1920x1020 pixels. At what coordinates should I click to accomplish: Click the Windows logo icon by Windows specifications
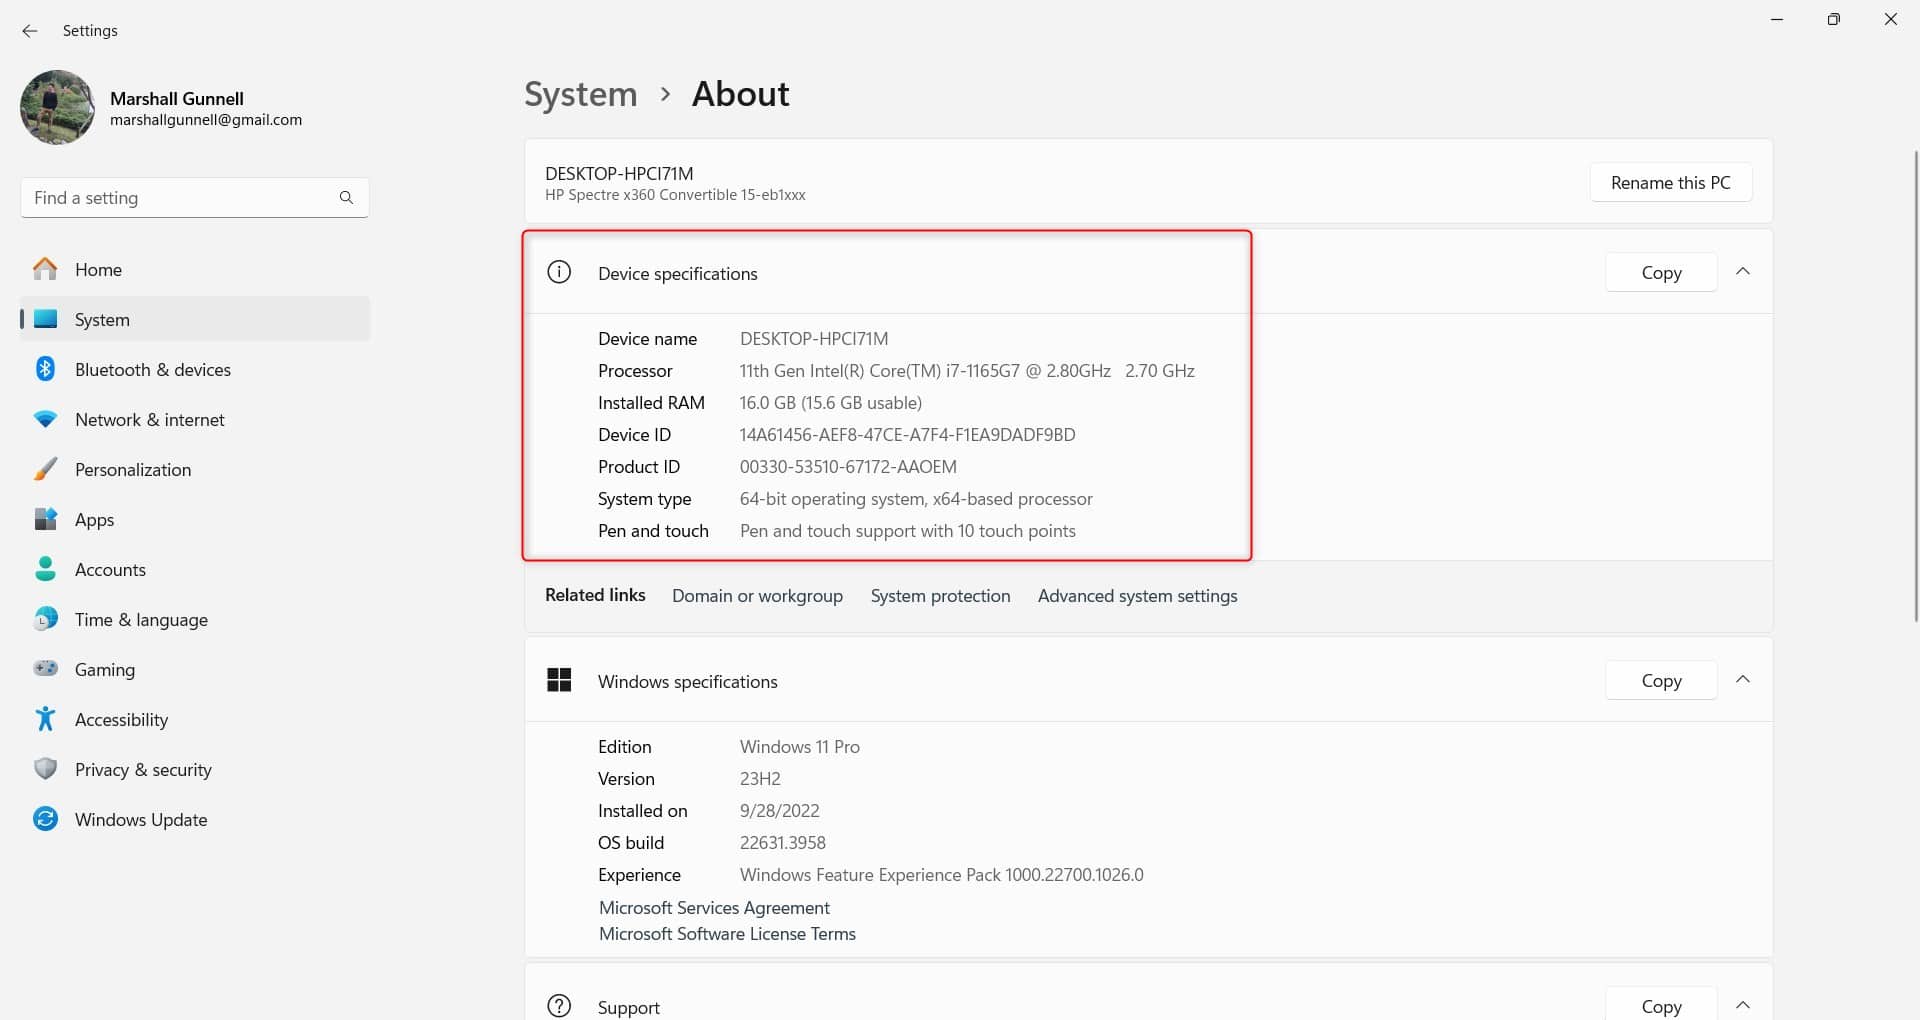[559, 680]
